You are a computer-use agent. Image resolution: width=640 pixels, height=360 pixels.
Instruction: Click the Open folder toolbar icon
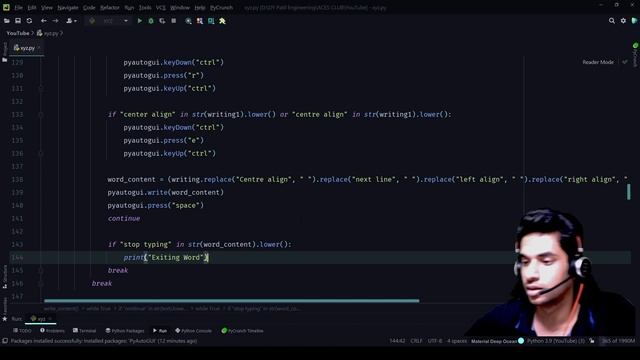click(x=7, y=21)
